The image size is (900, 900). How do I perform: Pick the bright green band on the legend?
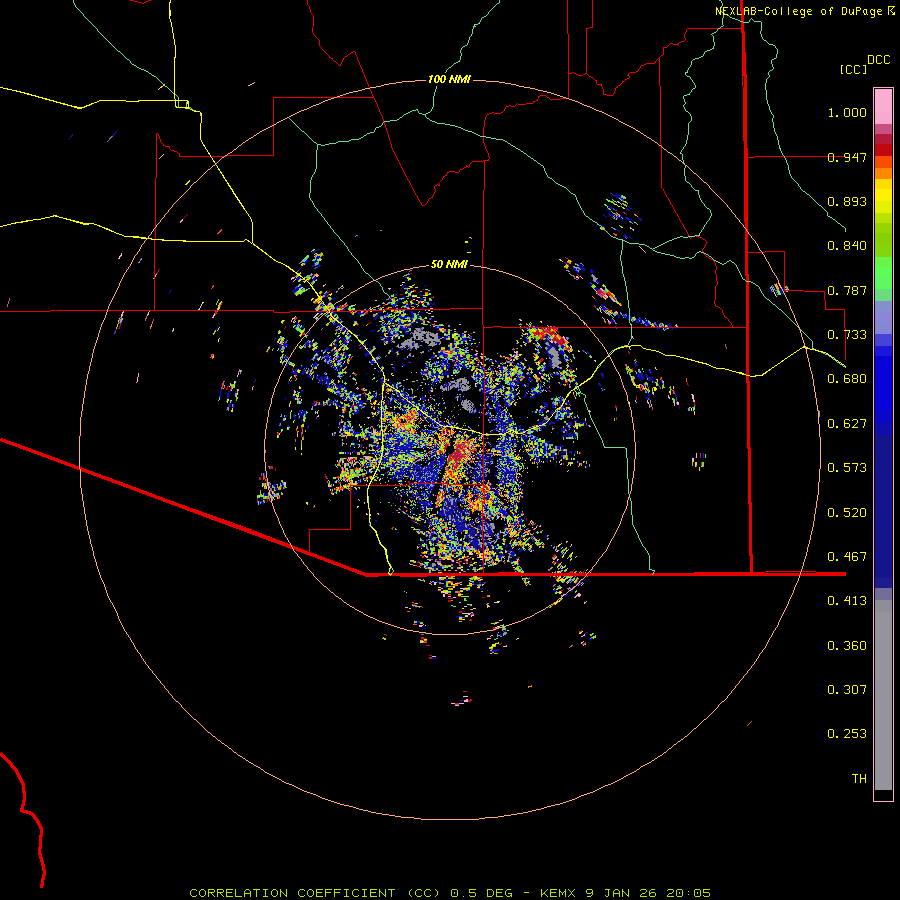(x=883, y=272)
